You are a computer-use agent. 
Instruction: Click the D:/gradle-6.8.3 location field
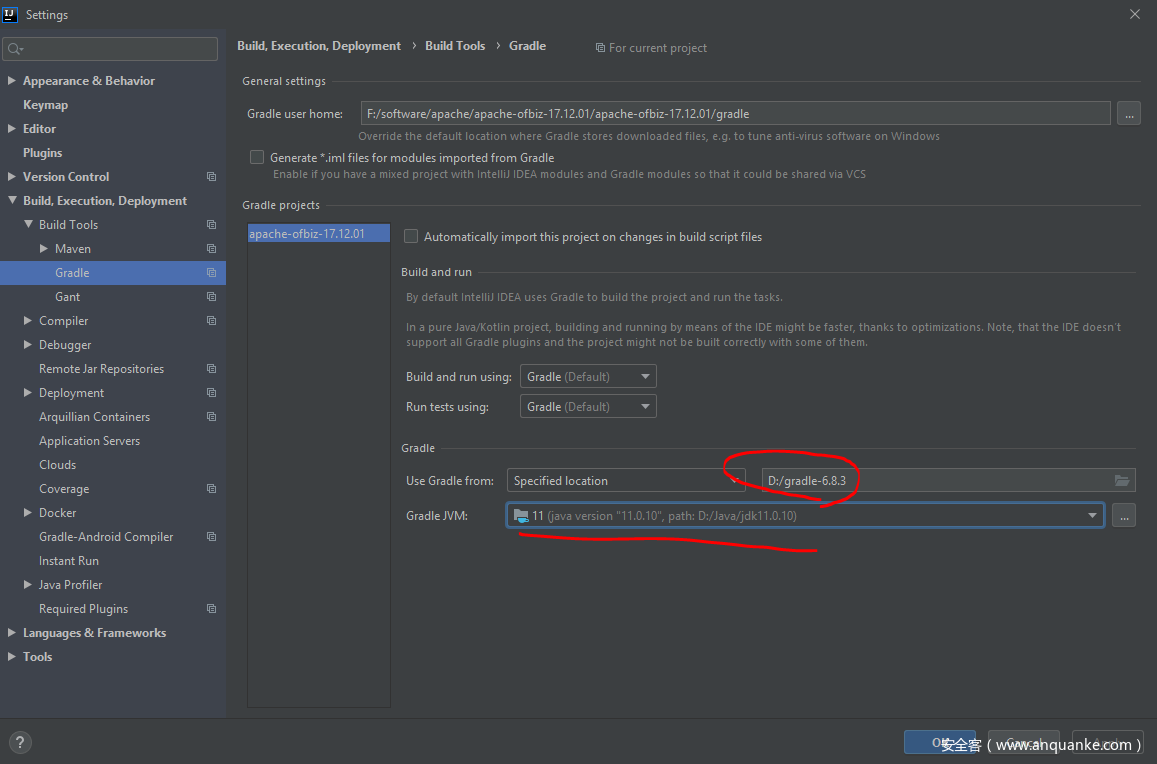948,481
